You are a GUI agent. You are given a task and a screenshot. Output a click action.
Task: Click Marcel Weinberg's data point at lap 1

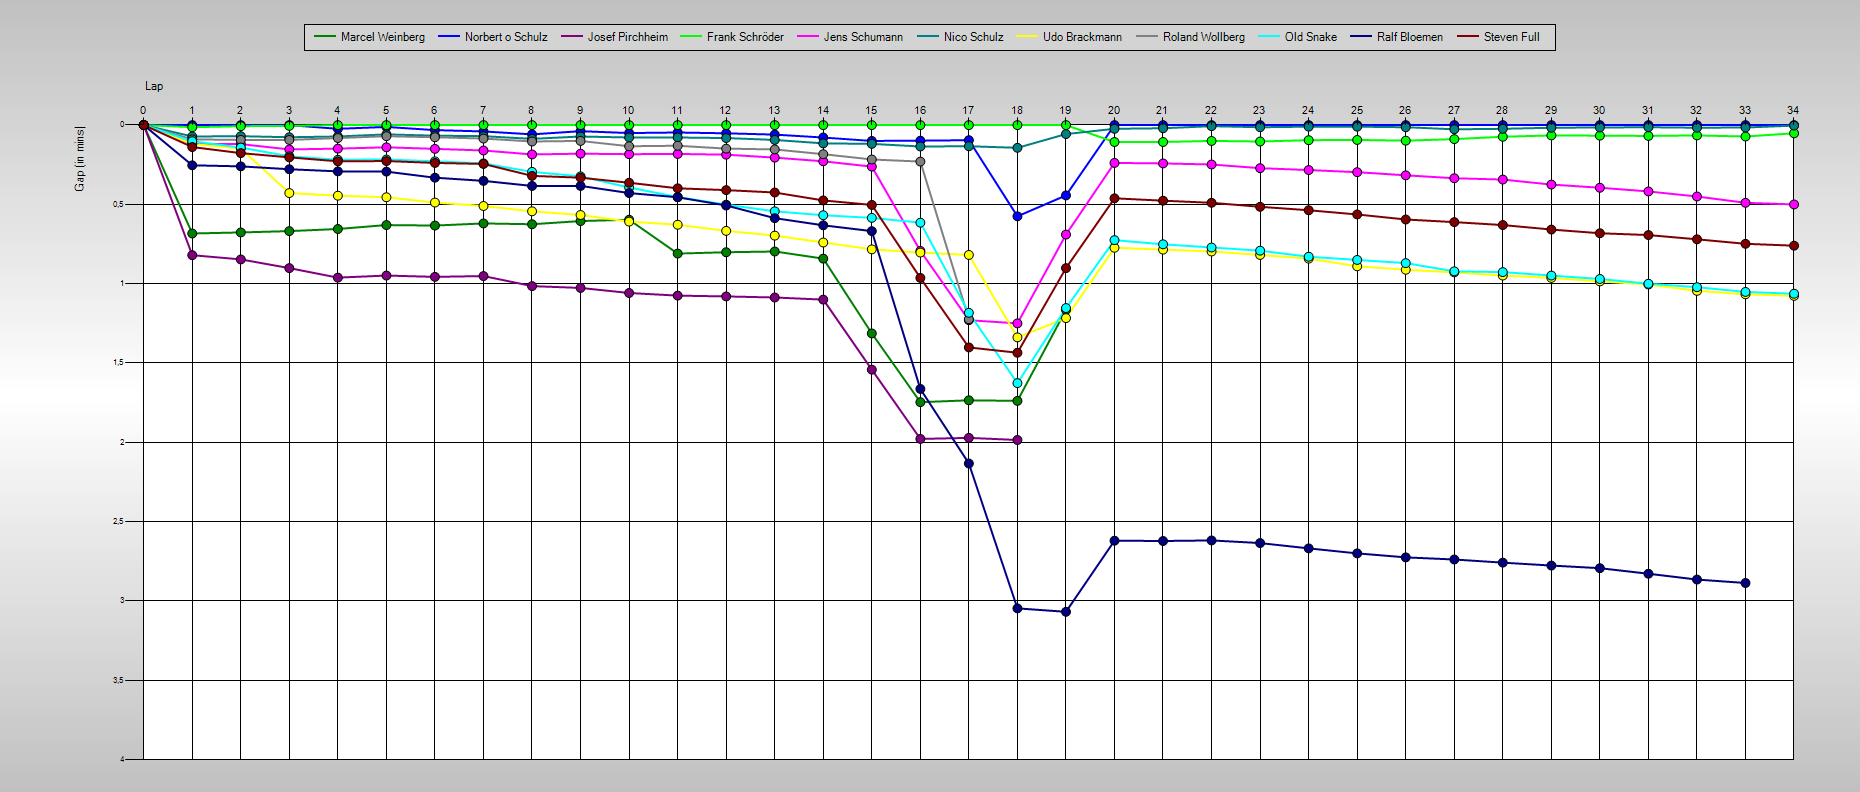[x=192, y=234]
